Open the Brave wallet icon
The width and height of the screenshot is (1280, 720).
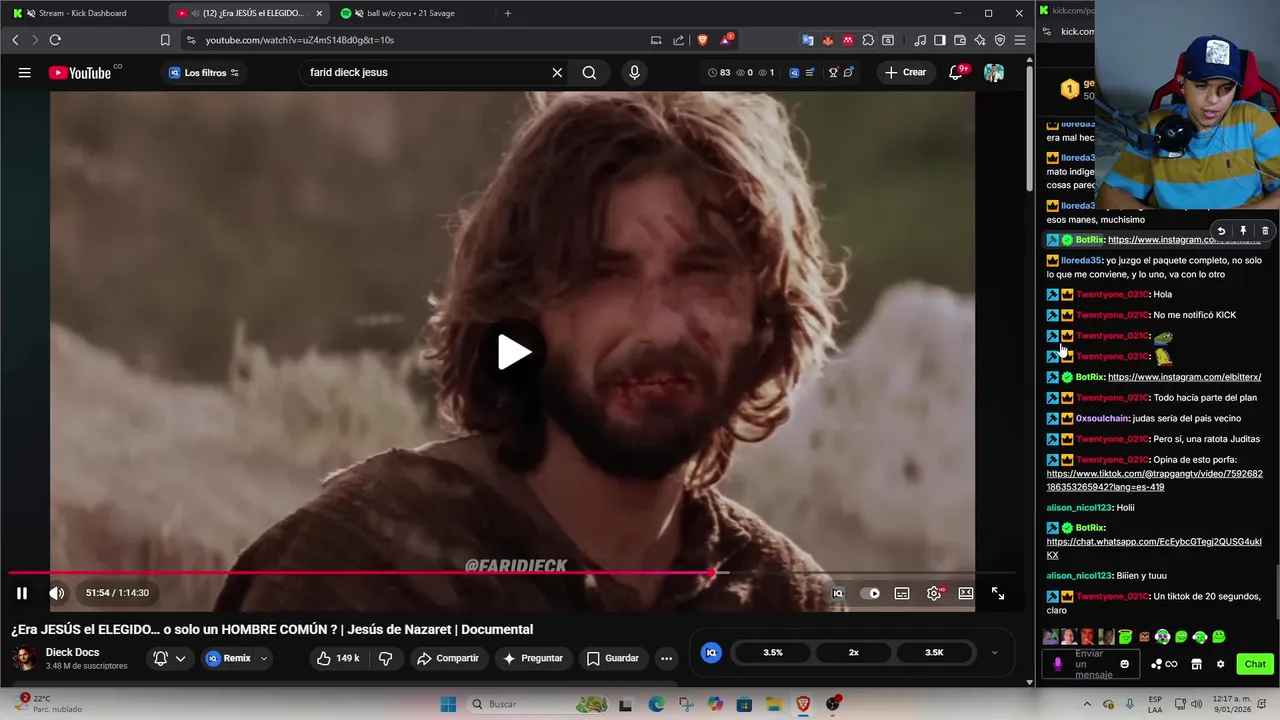pos(960,40)
